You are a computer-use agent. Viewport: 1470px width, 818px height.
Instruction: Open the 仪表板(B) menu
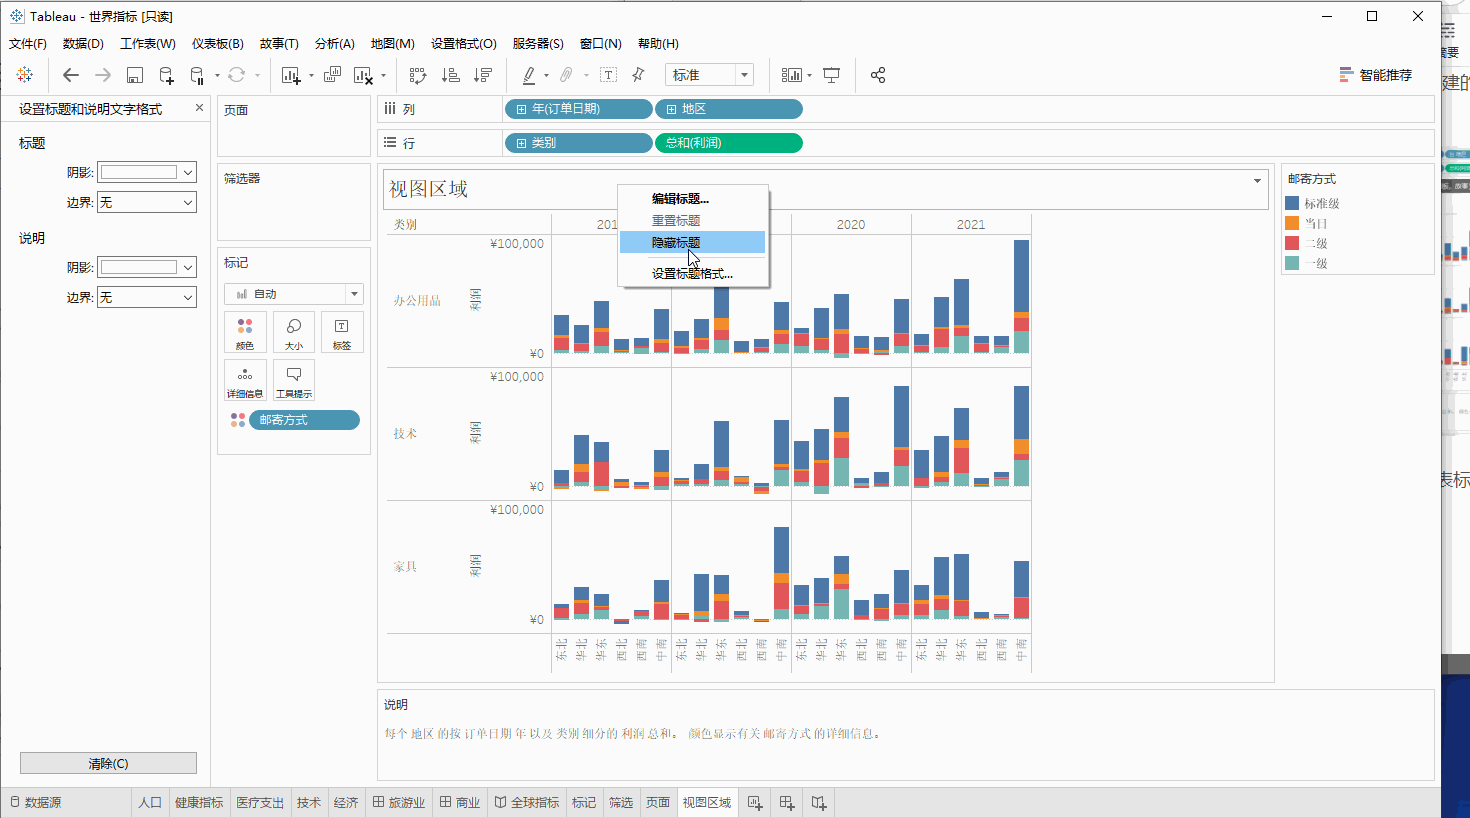[218, 44]
